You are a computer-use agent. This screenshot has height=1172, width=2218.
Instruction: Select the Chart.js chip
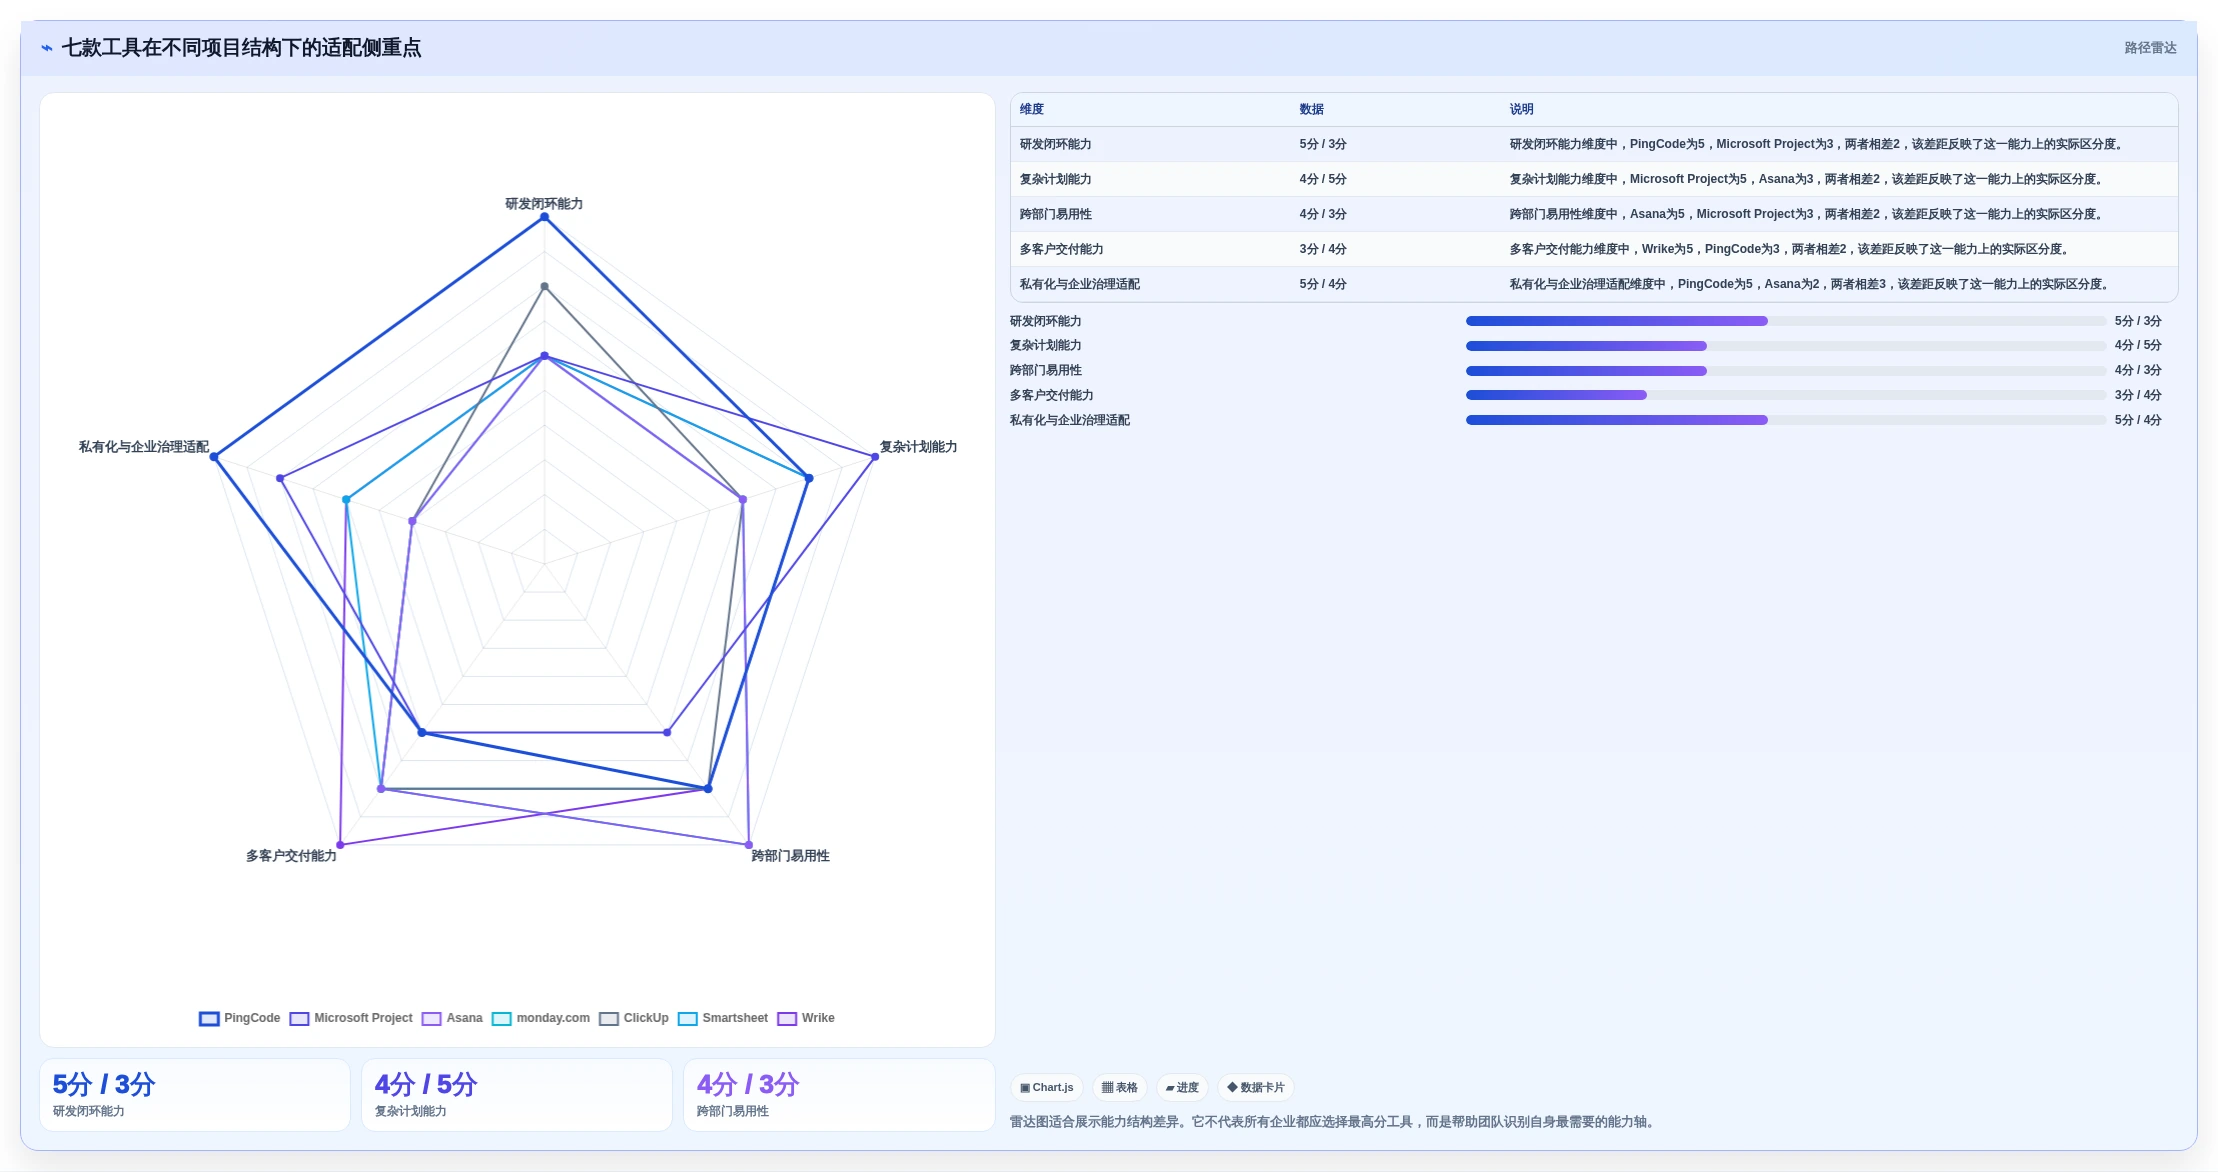coord(1046,1088)
